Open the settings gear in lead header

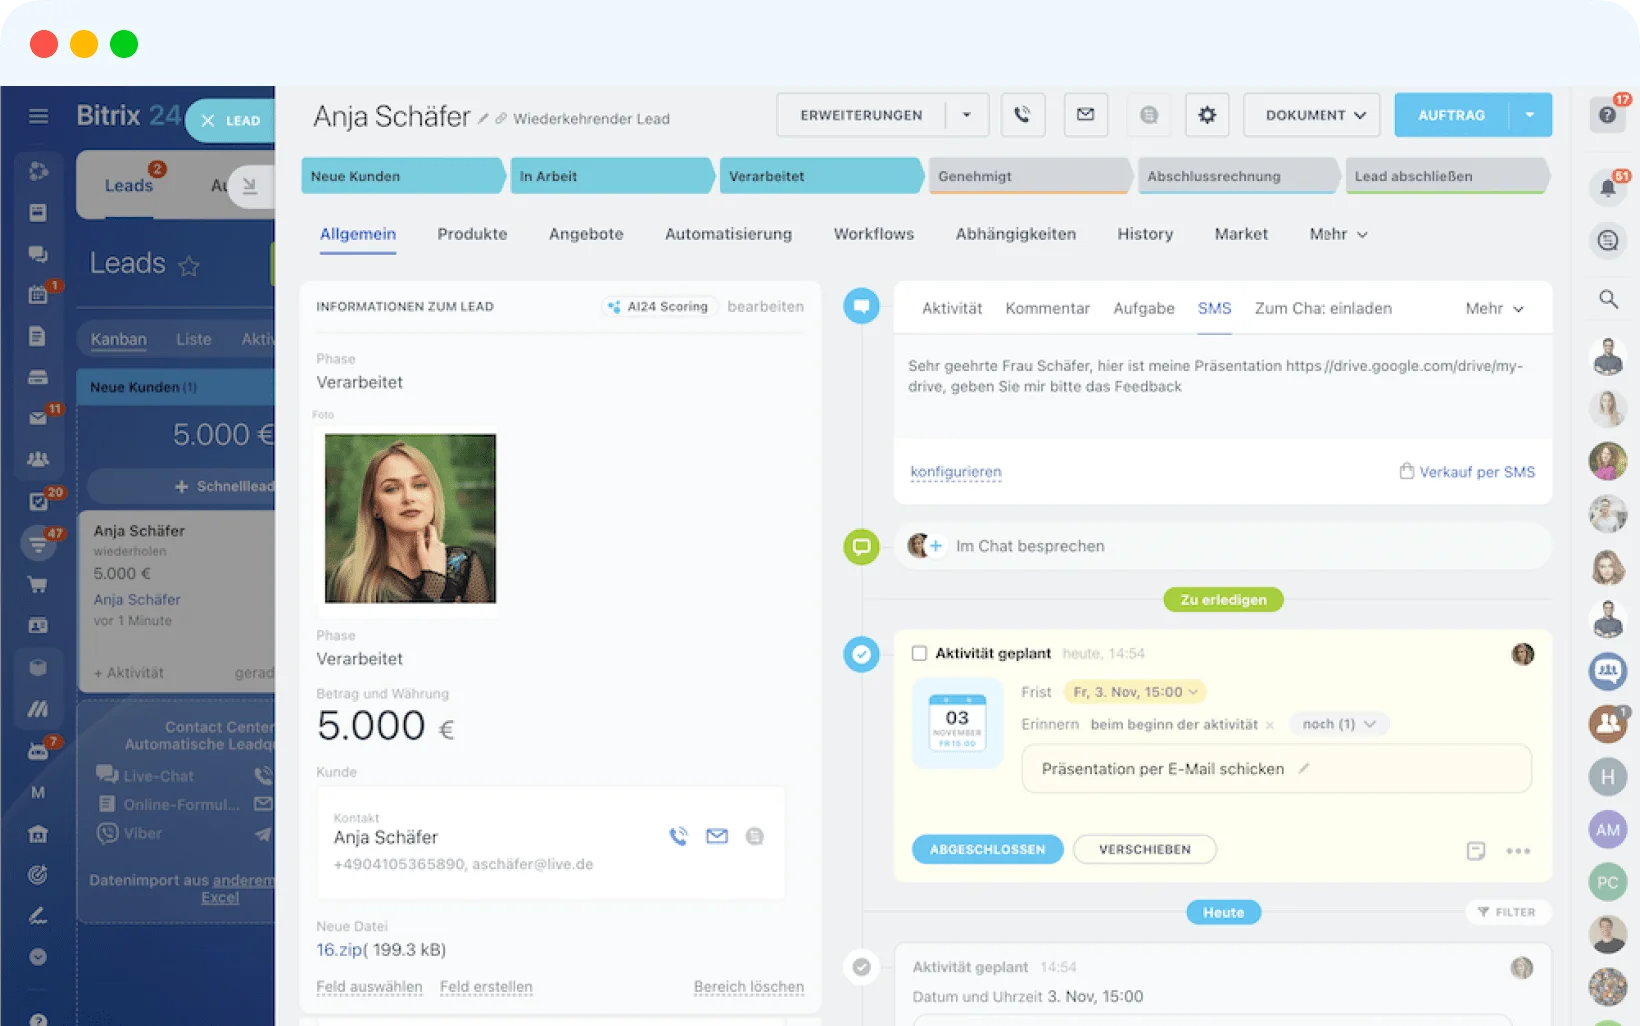1207,115
